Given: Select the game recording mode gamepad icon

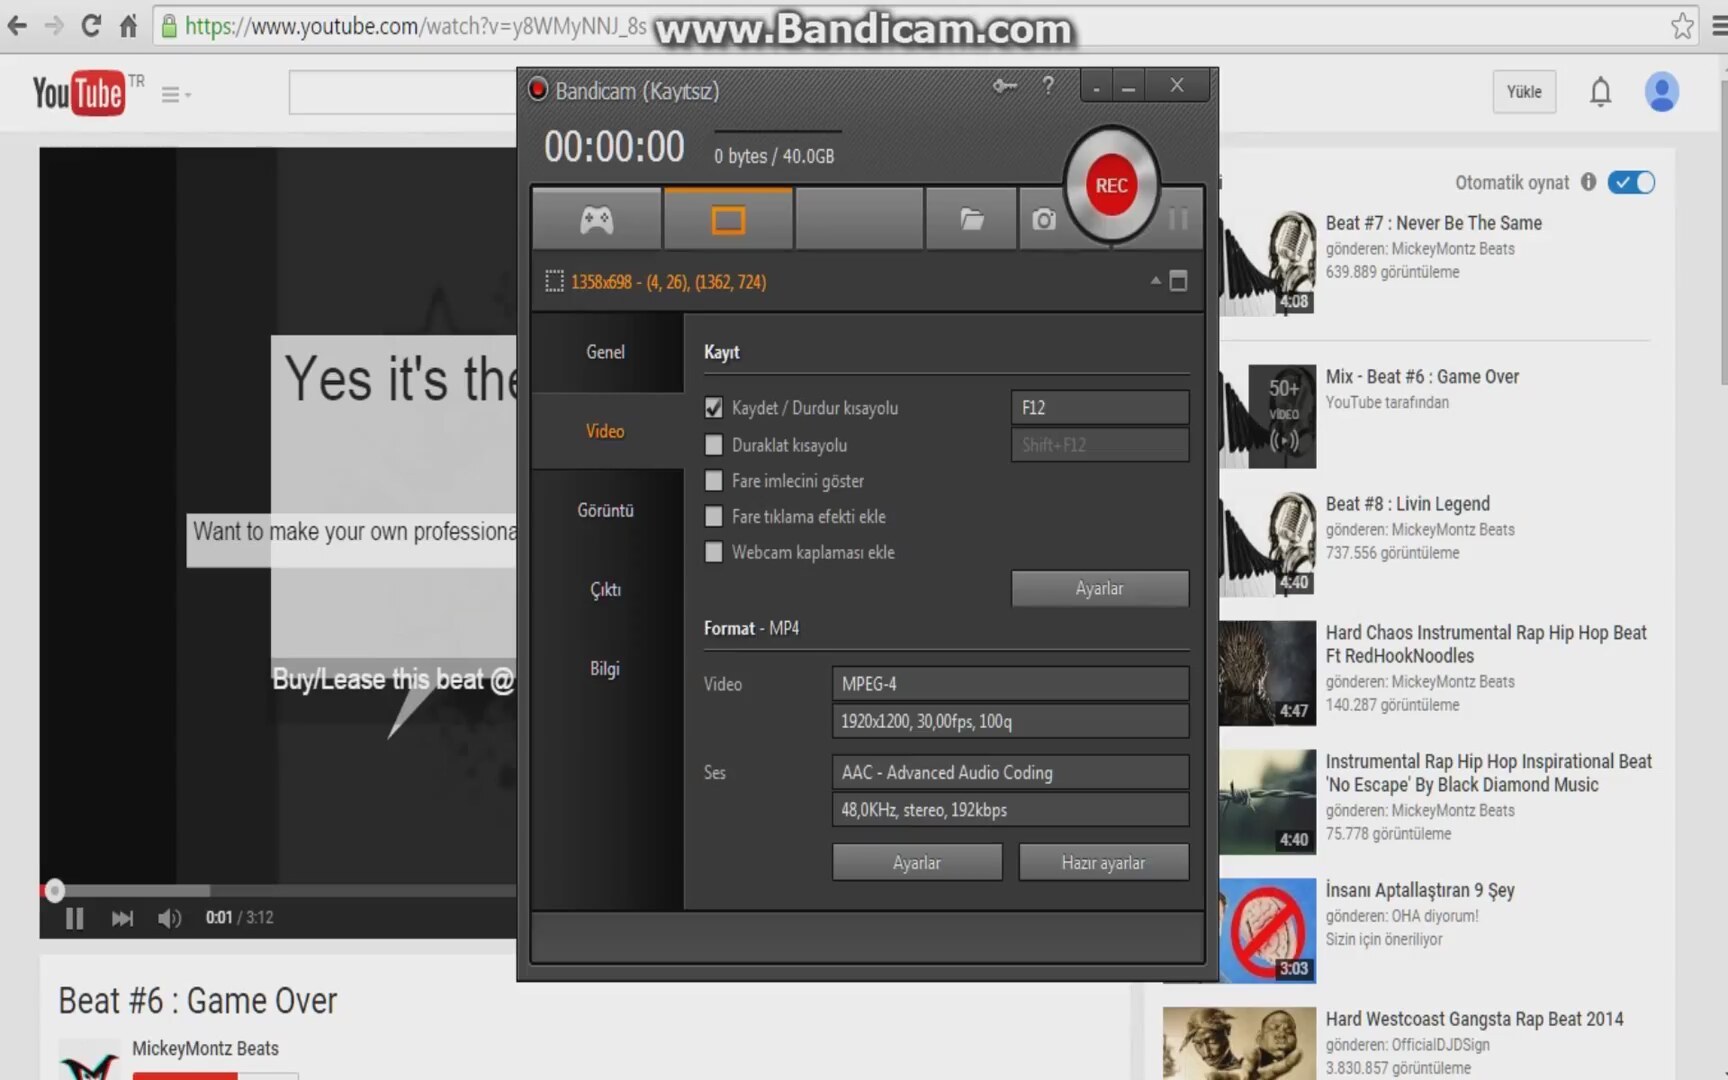Looking at the screenshot, I should tap(597, 219).
